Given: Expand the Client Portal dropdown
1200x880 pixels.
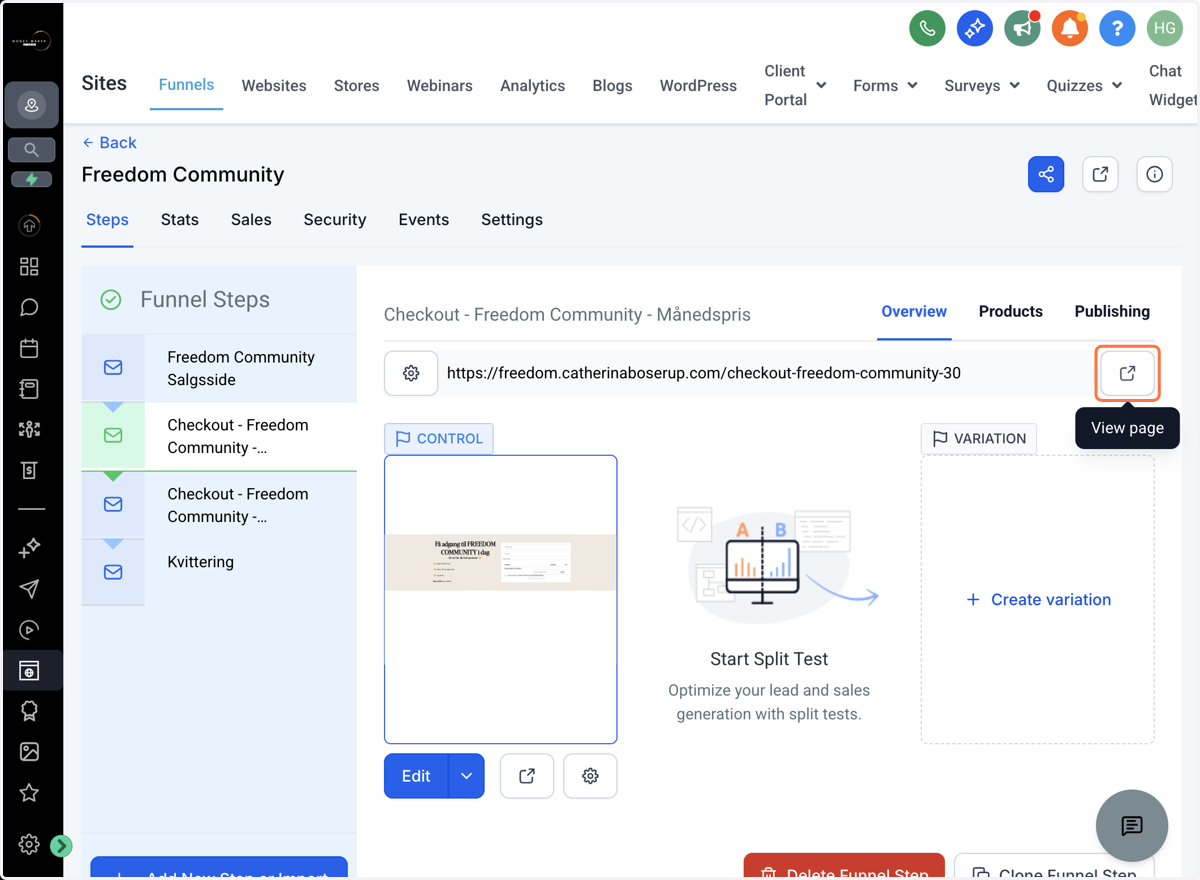Looking at the screenshot, I should coord(795,85).
